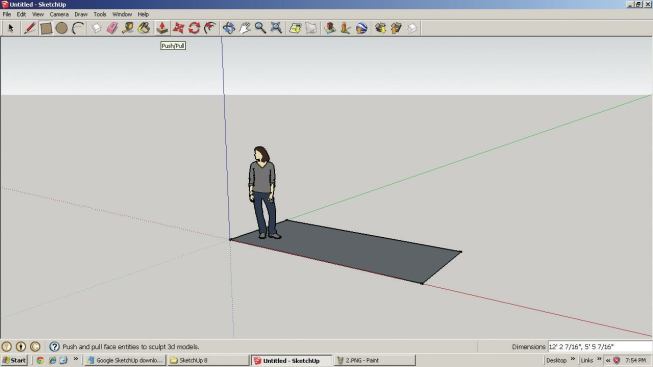This screenshot has width=653, height=367.
Task: Click the Toggle Terrain icon
Action: tap(311, 28)
